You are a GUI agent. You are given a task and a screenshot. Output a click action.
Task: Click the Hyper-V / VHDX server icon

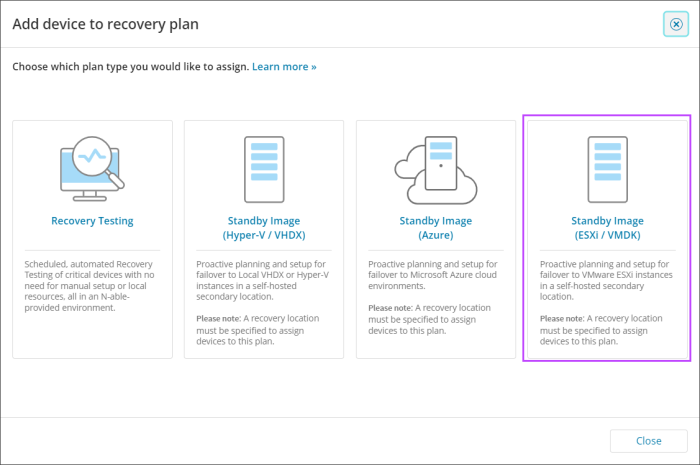263,168
